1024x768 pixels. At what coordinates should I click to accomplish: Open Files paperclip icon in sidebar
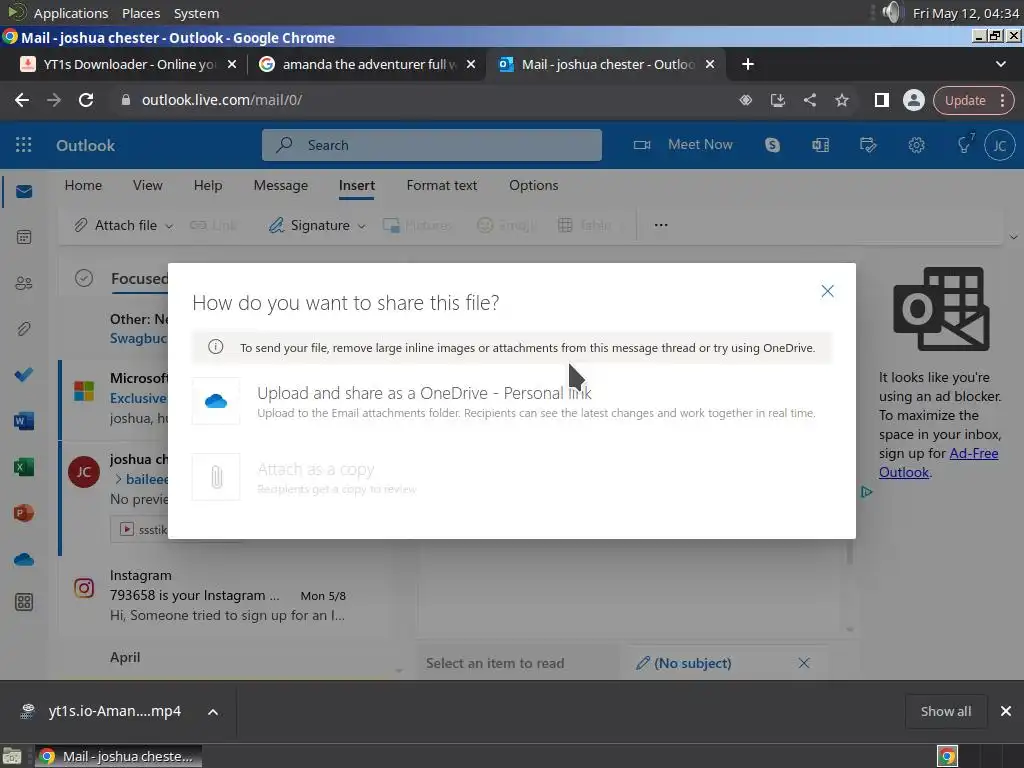[24, 328]
